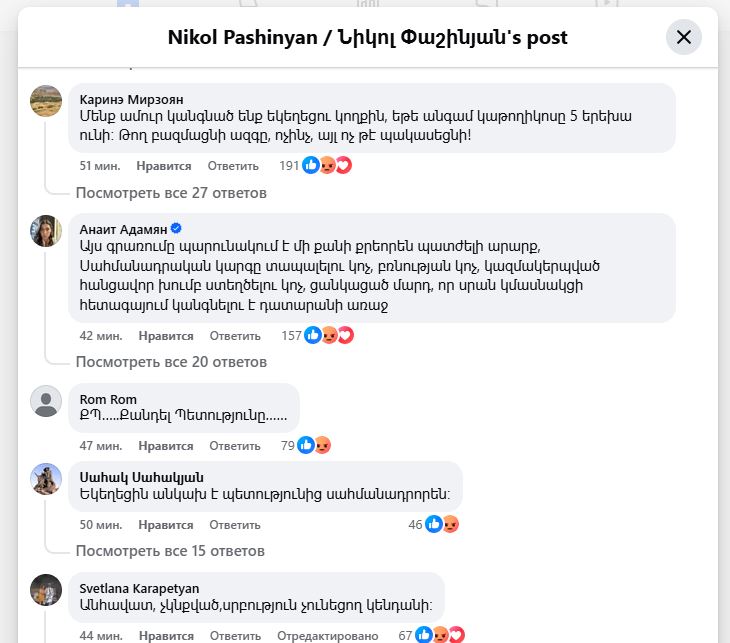The width and height of the screenshot is (730, 643).
Task: Expand all 15 replies to Սահակ Սահակյան
Action: (170, 551)
